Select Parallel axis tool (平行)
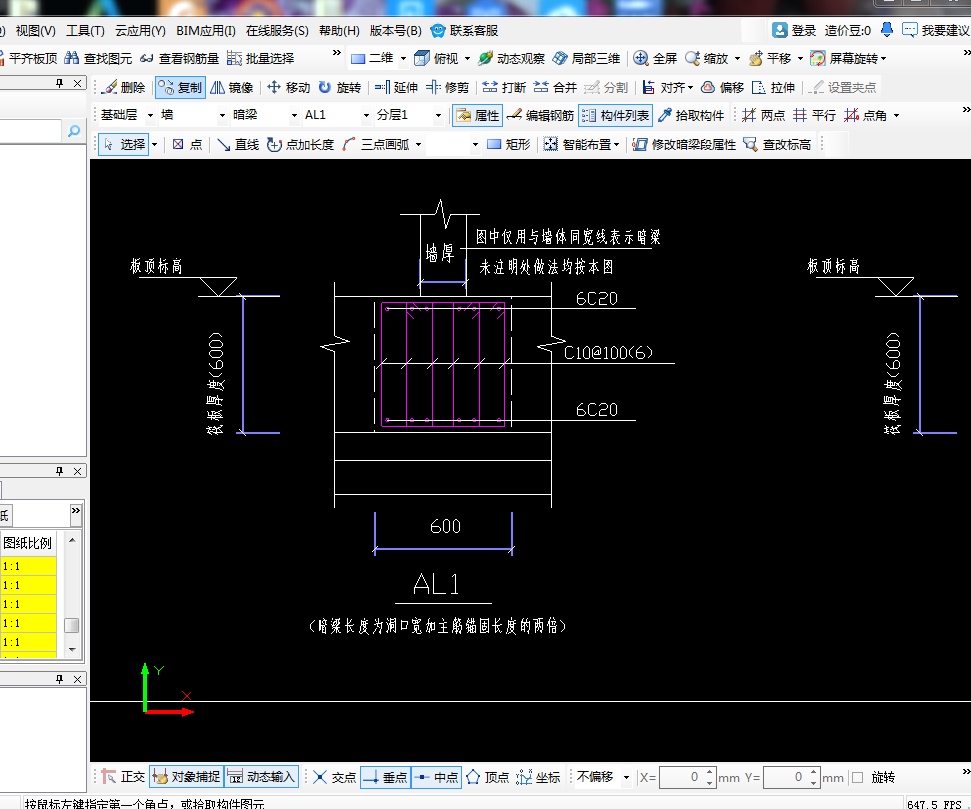 pos(814,115)
